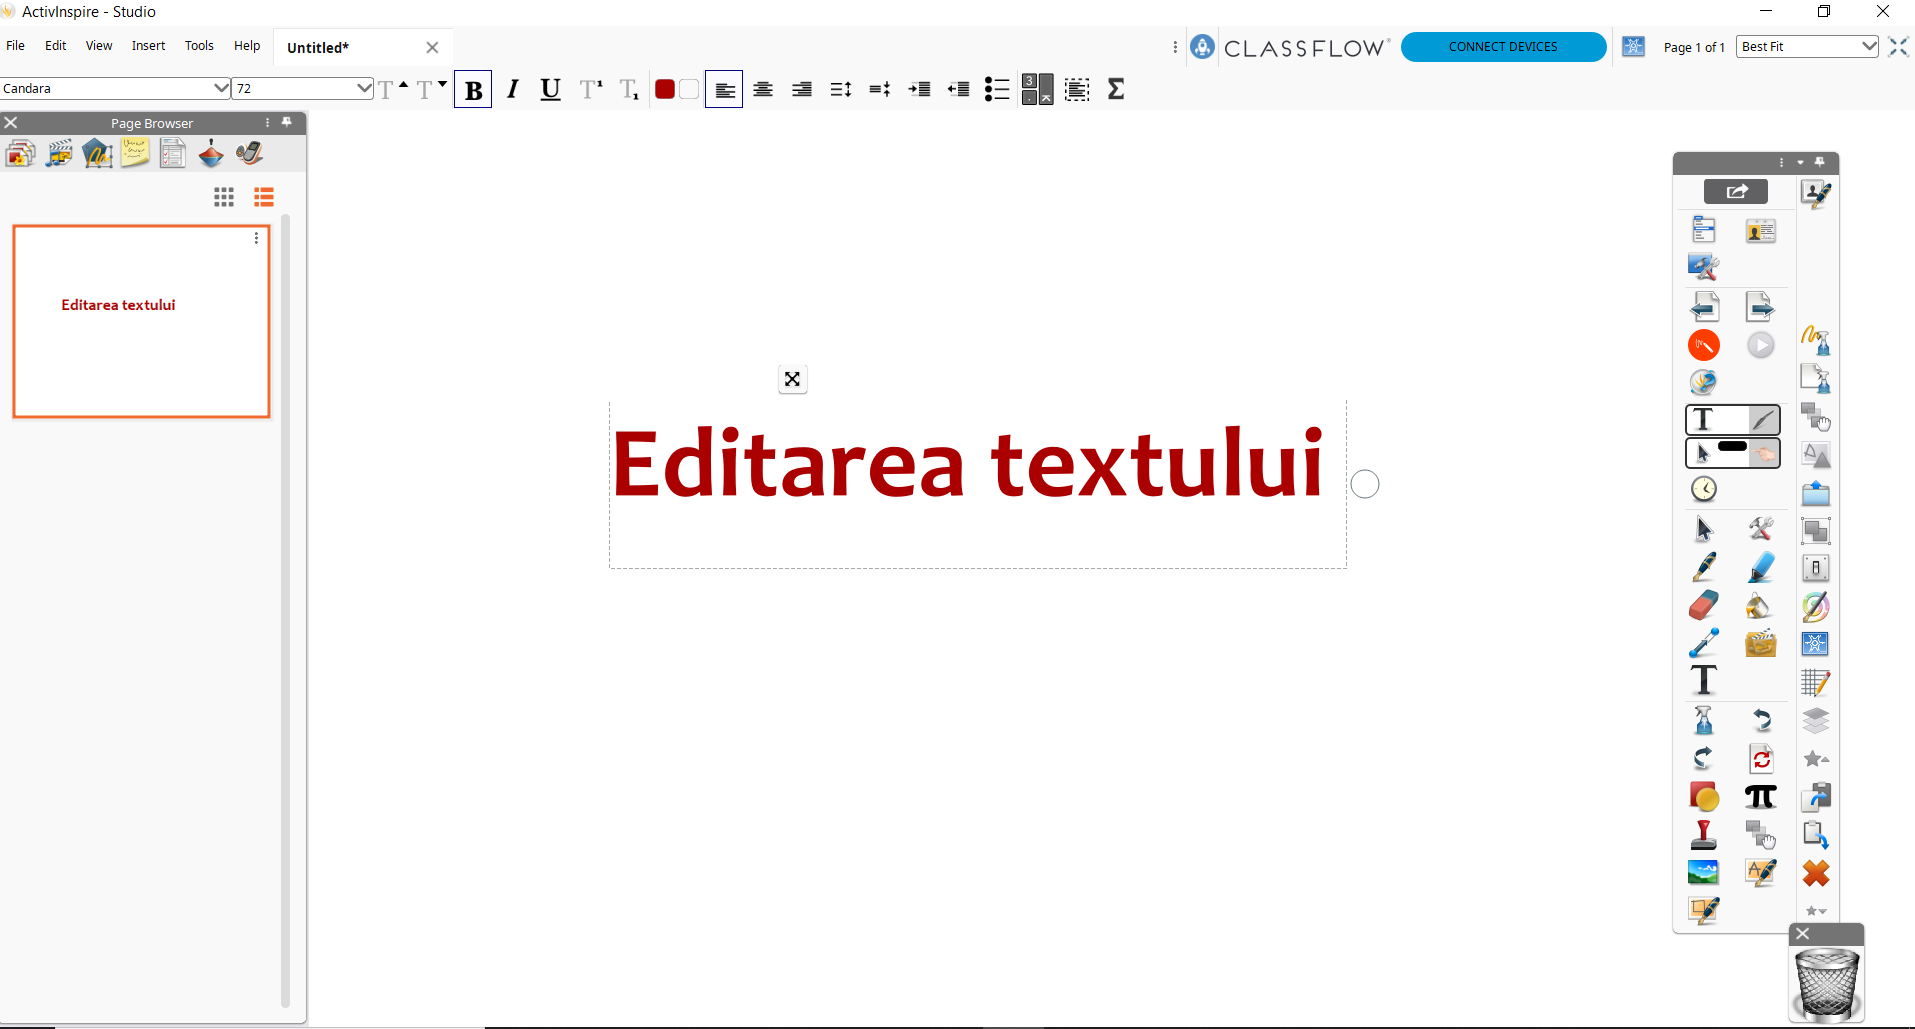Insert a symbol with the Sigma icon

[1116, 89]
